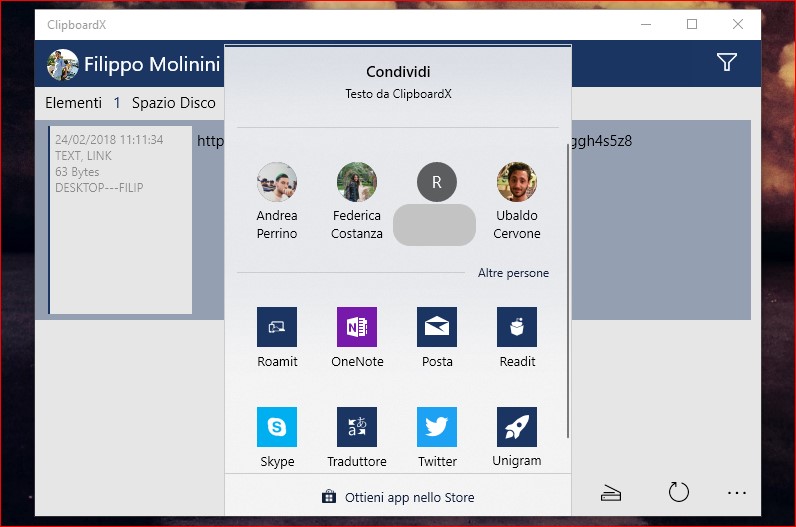Click the Elementi label
The height and width of the screenshot is (527, 796).
[74, 103]
